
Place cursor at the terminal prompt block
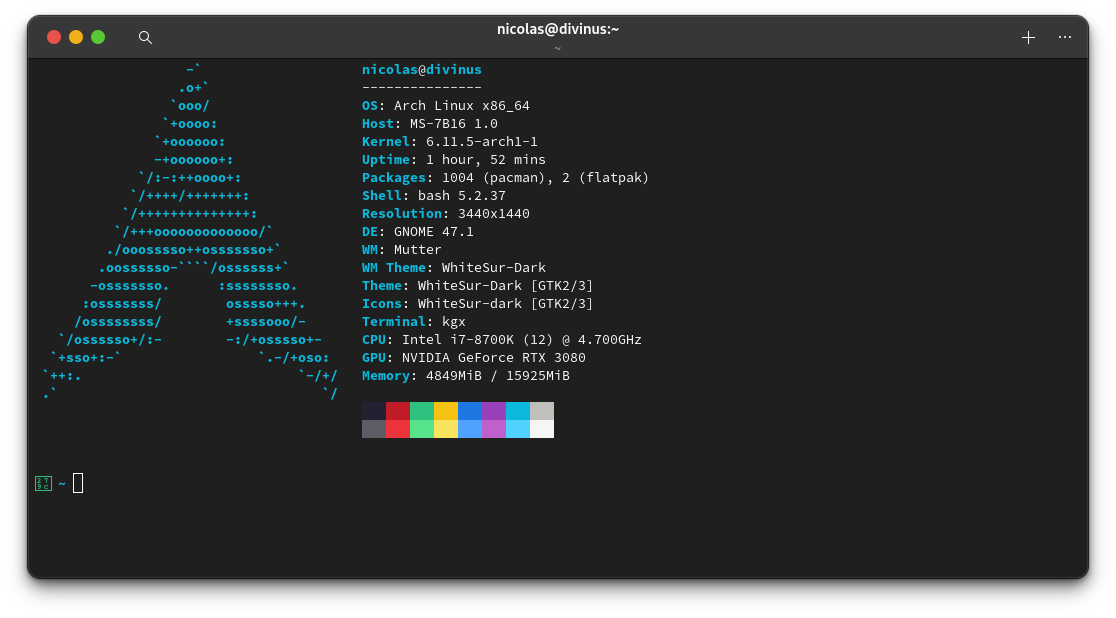pyautogui.click(x=77, y=483)
